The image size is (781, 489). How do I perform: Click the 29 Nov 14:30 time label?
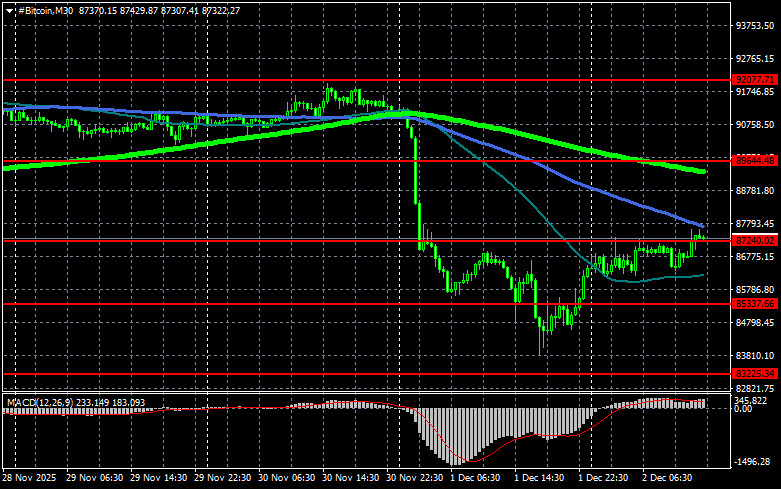pyautogui.click(x=158, y=478)
